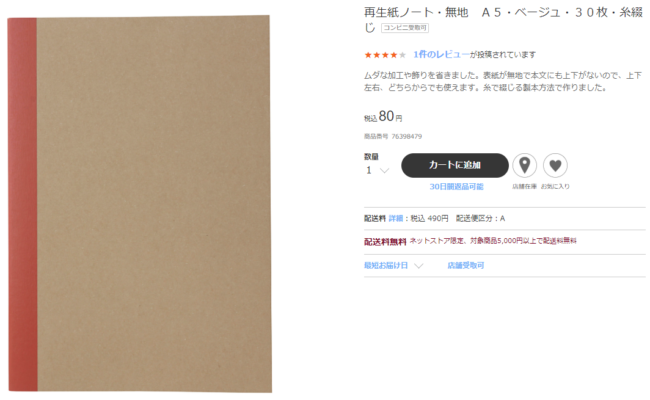Click the red spine of notebook image
The height and width of the screenshot is (400, 650).
pos(22,204)
